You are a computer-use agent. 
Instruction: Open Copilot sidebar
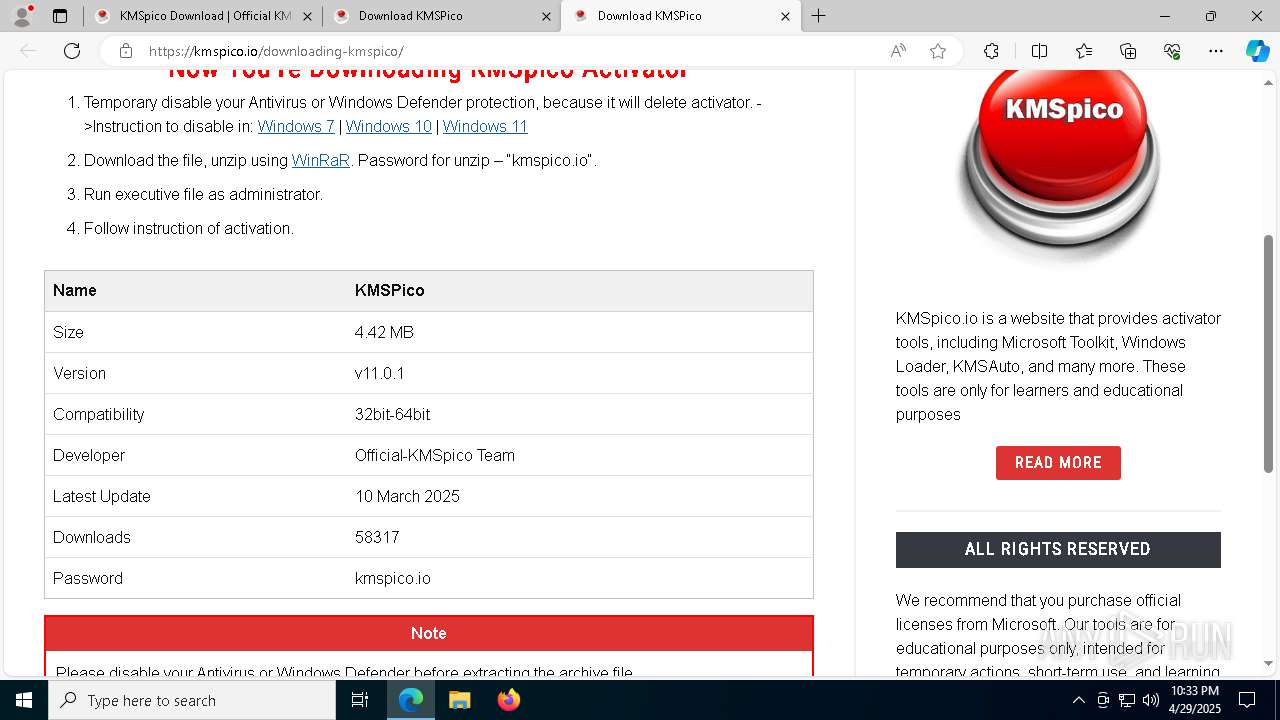(x=1257, y=51)
